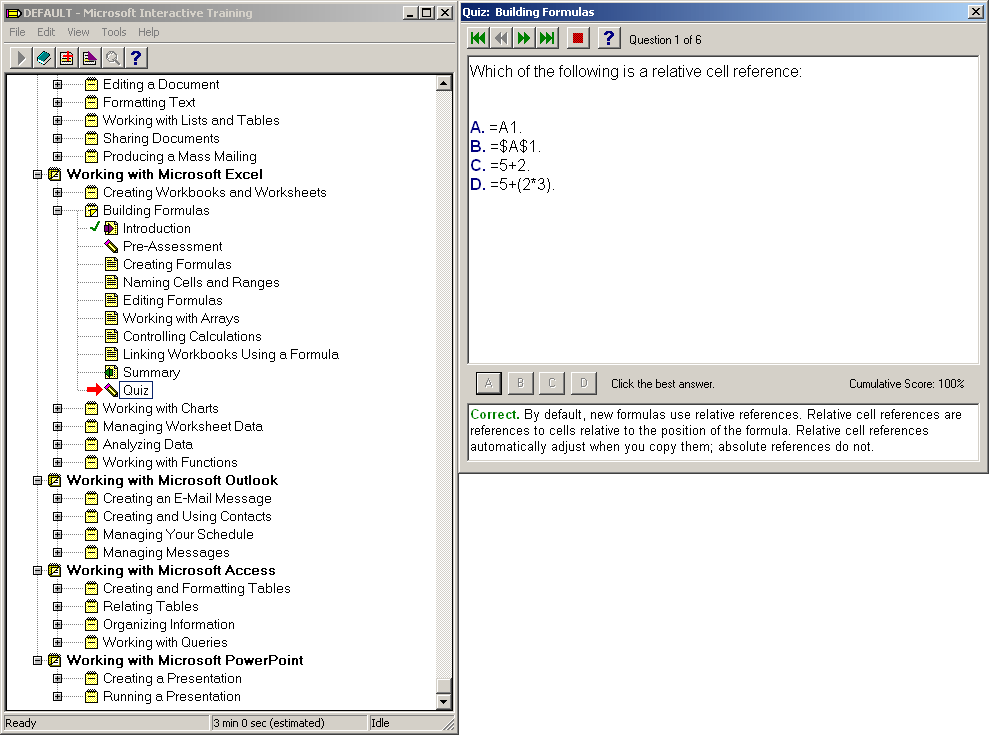Click the Quiz pencil icon
This screenshot has height=735, width=989.
111,390
